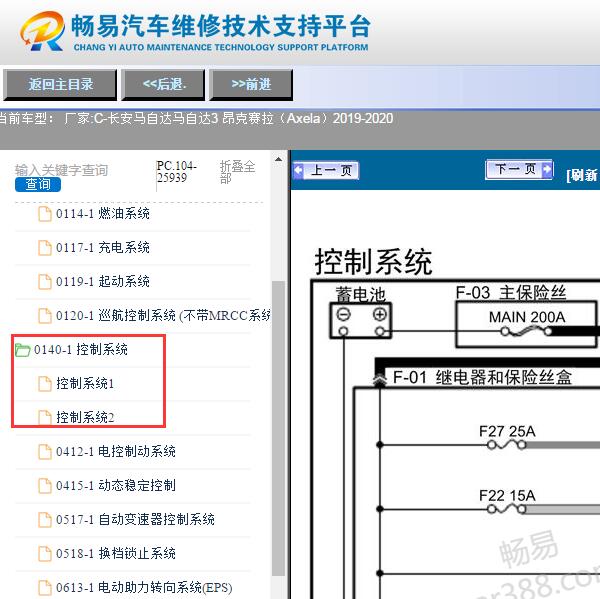Click the document icon beside 0412-1 电控制动系统
Viewport: 600px width, 599px height.
point(45,452)
